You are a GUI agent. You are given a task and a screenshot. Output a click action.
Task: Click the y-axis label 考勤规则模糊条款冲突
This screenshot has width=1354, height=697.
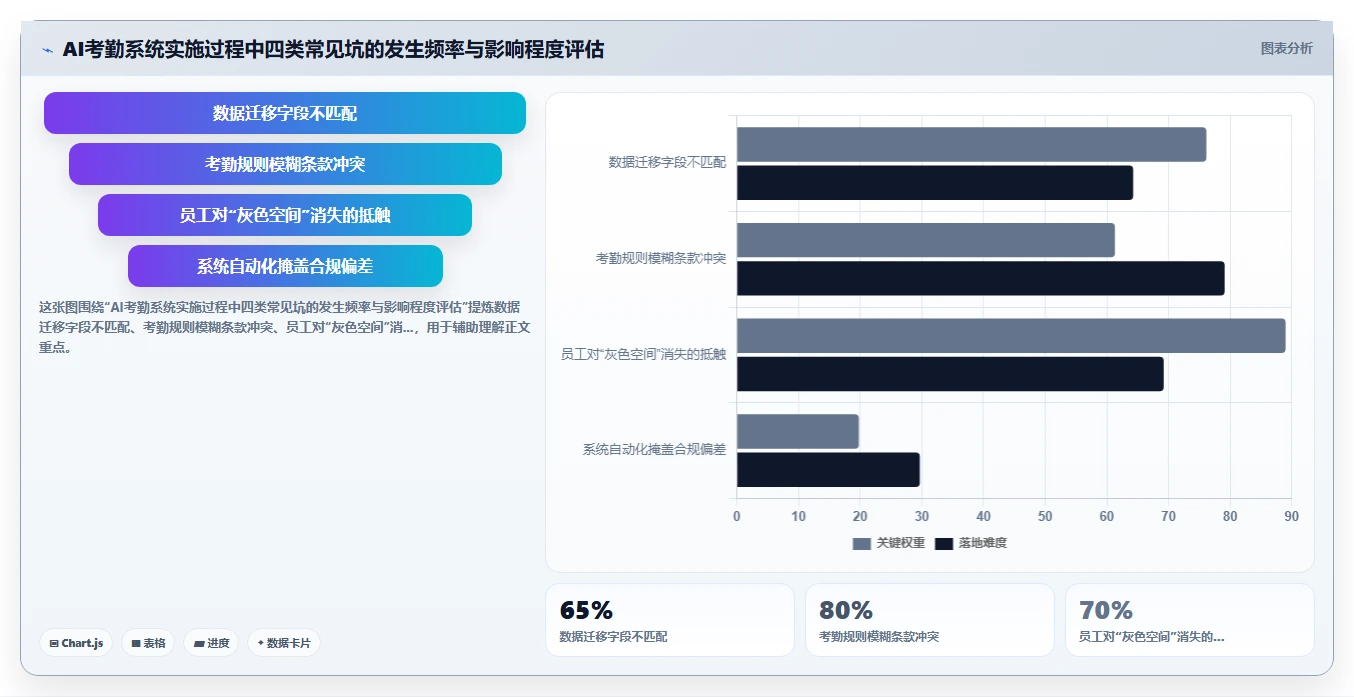point(661,258)
